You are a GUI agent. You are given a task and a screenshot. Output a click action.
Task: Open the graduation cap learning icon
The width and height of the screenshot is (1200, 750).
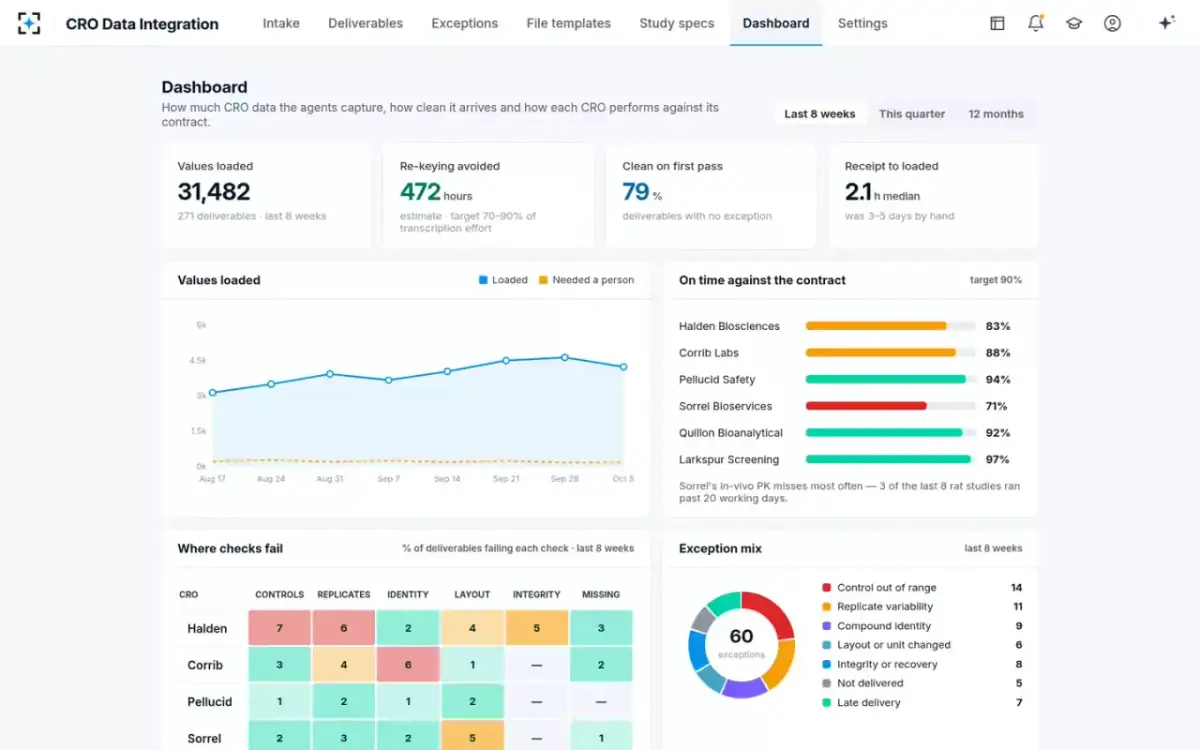[x=1074, y=23]
